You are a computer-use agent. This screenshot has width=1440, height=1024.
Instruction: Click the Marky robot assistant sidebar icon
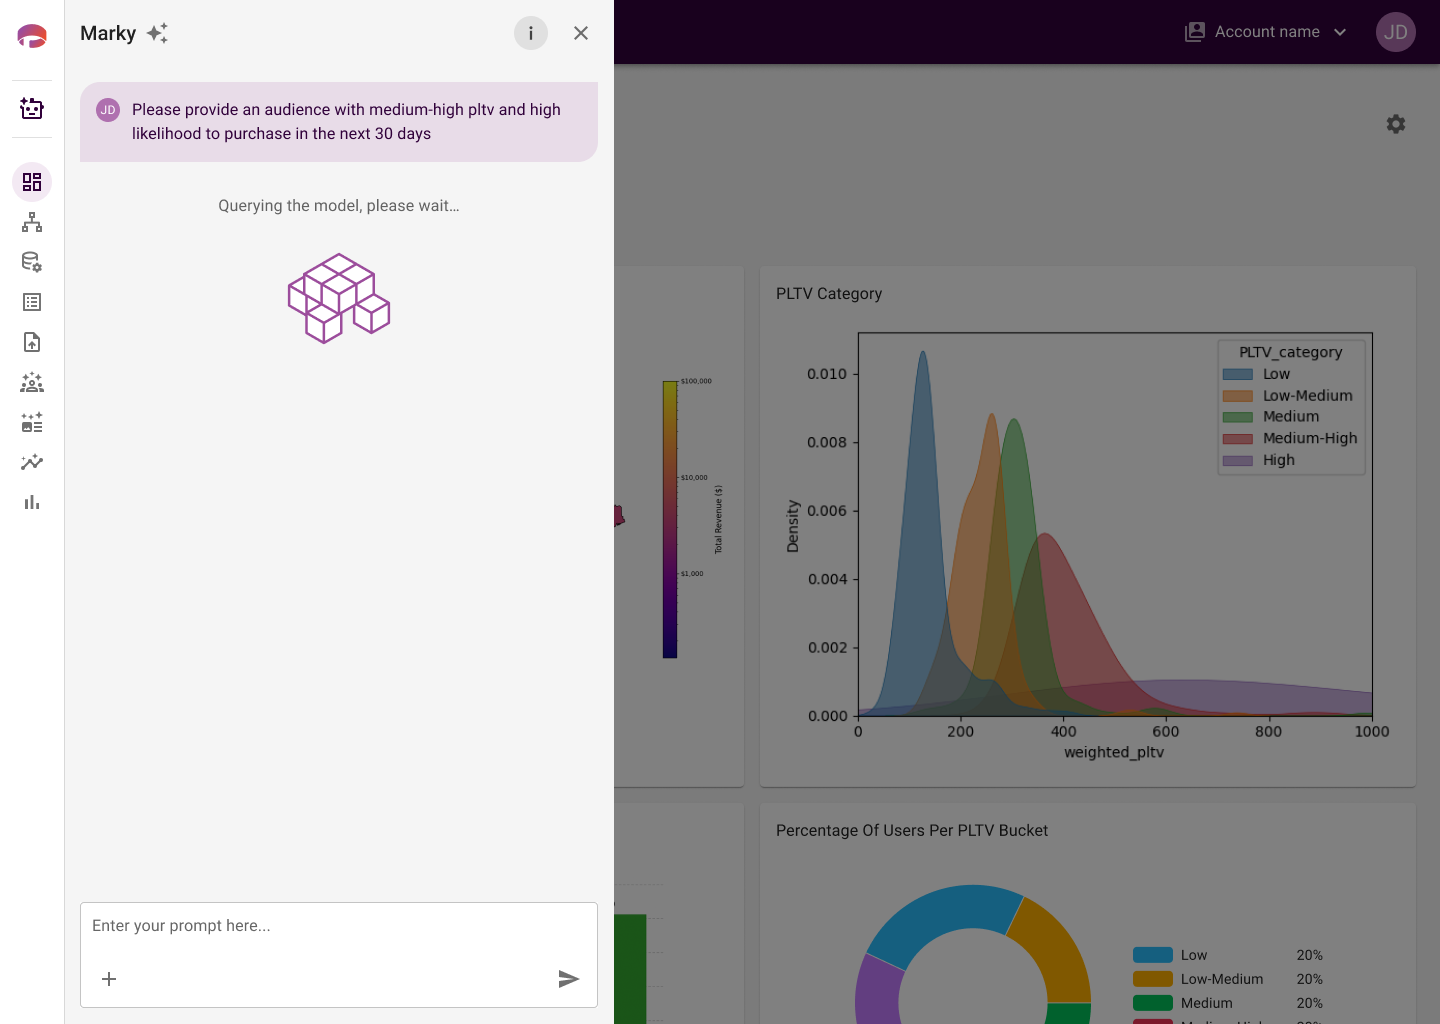[x=32, y=108]
